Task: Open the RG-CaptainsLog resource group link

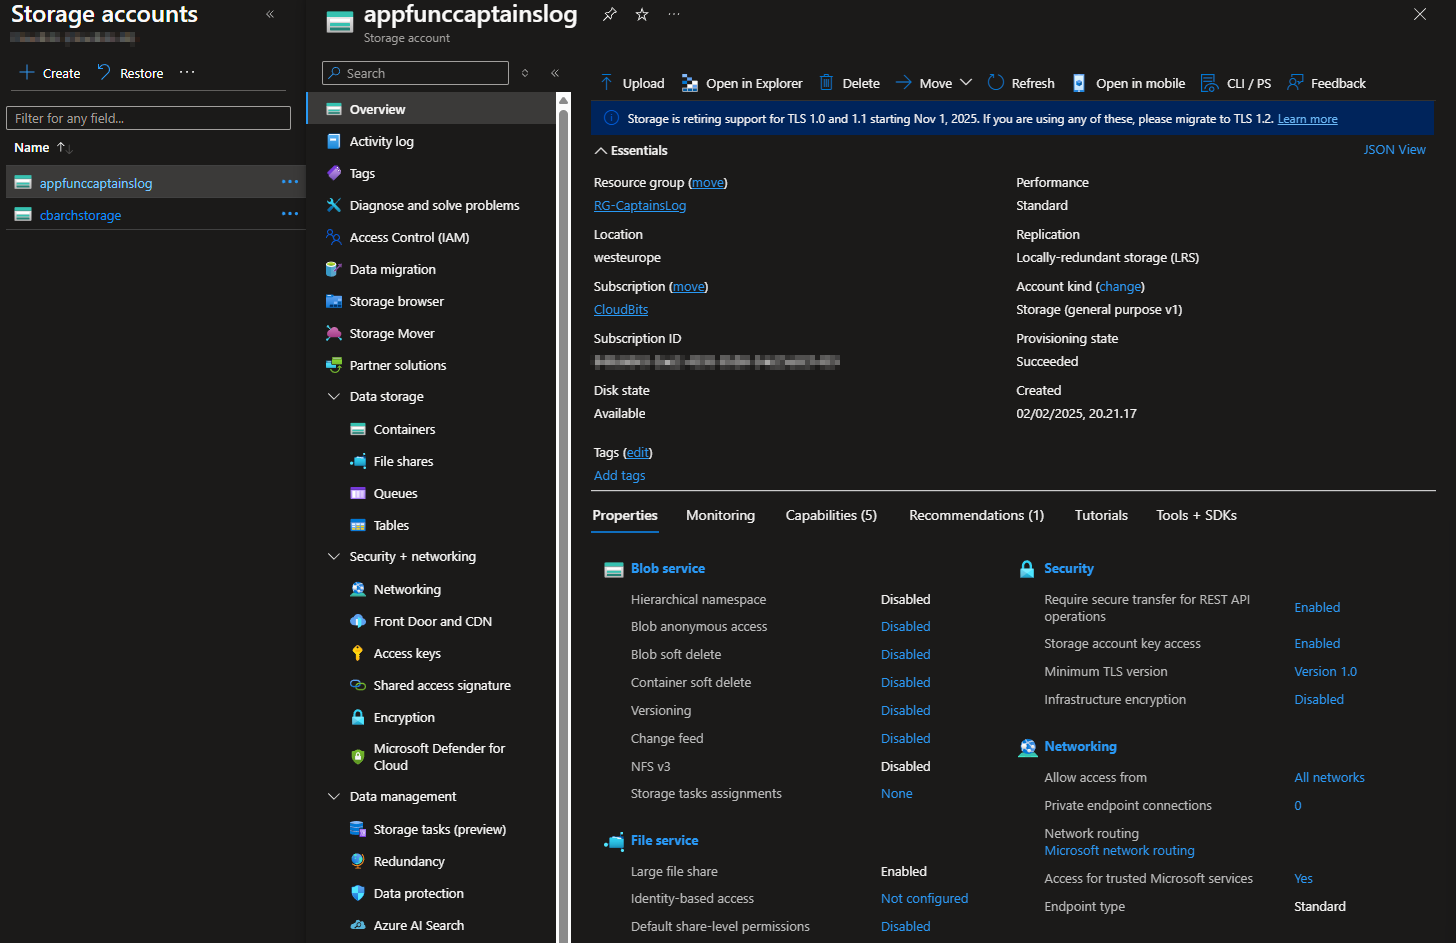Action: tap(640, 206)
